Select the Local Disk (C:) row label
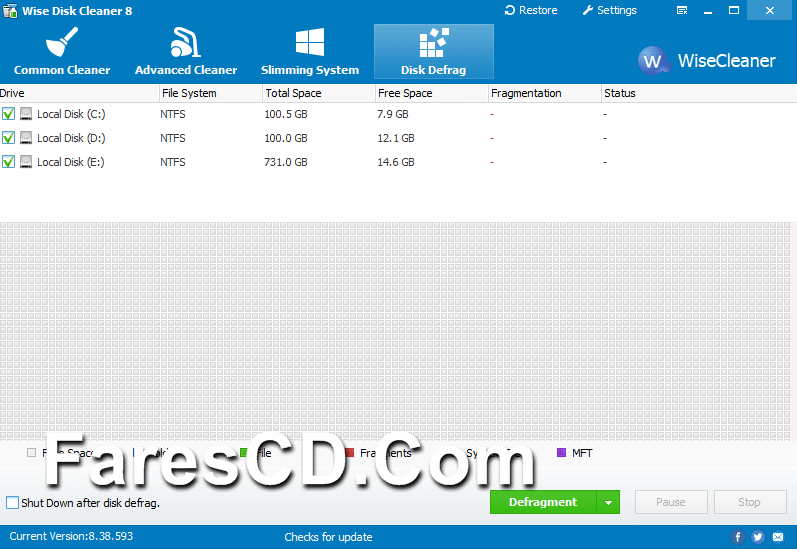The height and width of the screenshot is (549, 797). 71,114
